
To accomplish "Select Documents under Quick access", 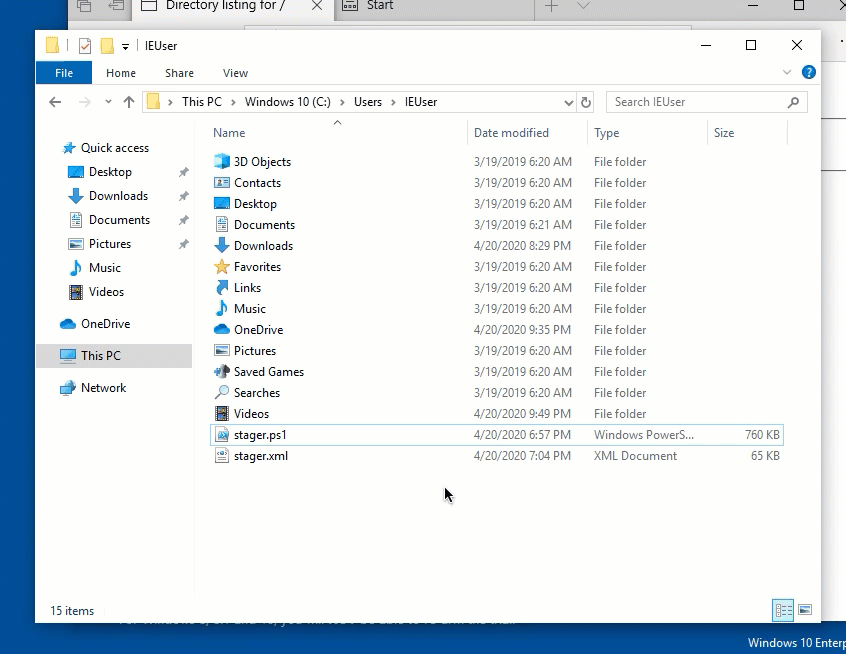I will click(x=119, y=220).
